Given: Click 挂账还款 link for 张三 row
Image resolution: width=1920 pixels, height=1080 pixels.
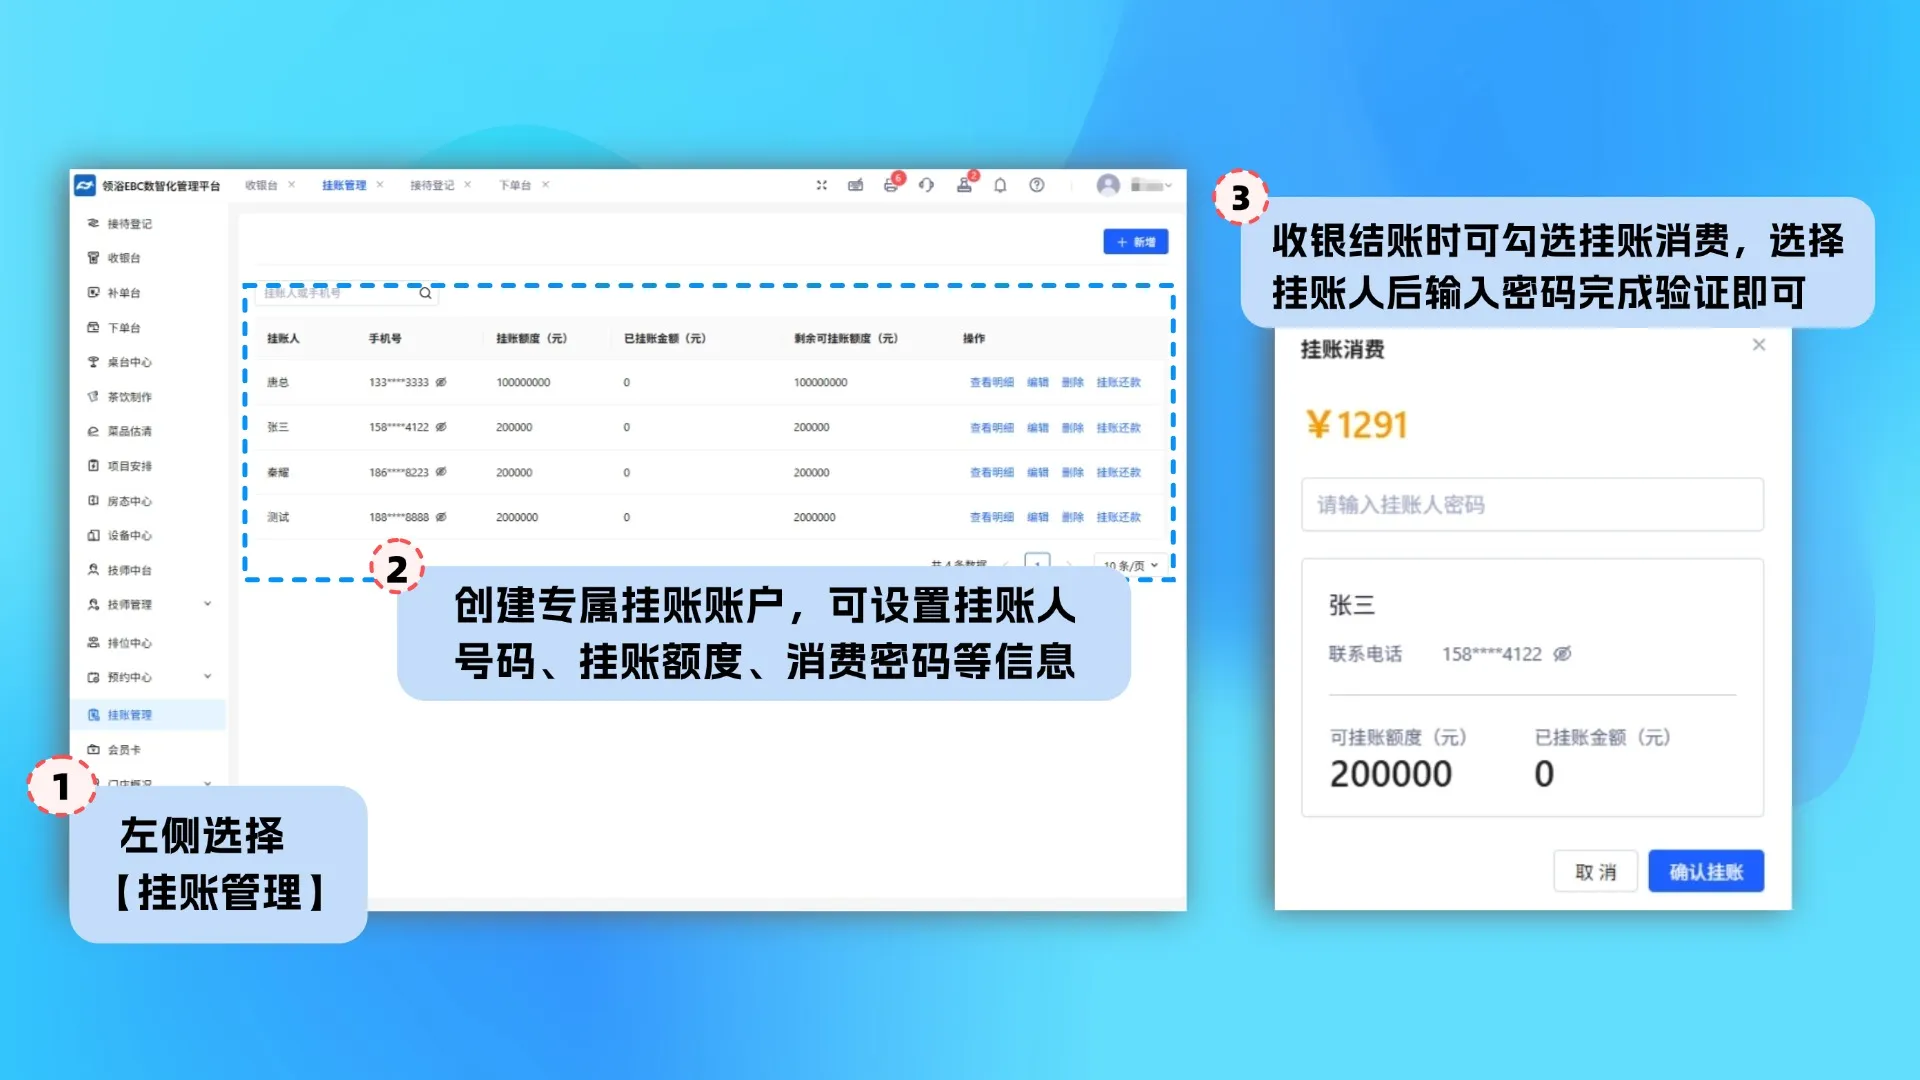Looking at the screenshot, I should (1118, 428).
